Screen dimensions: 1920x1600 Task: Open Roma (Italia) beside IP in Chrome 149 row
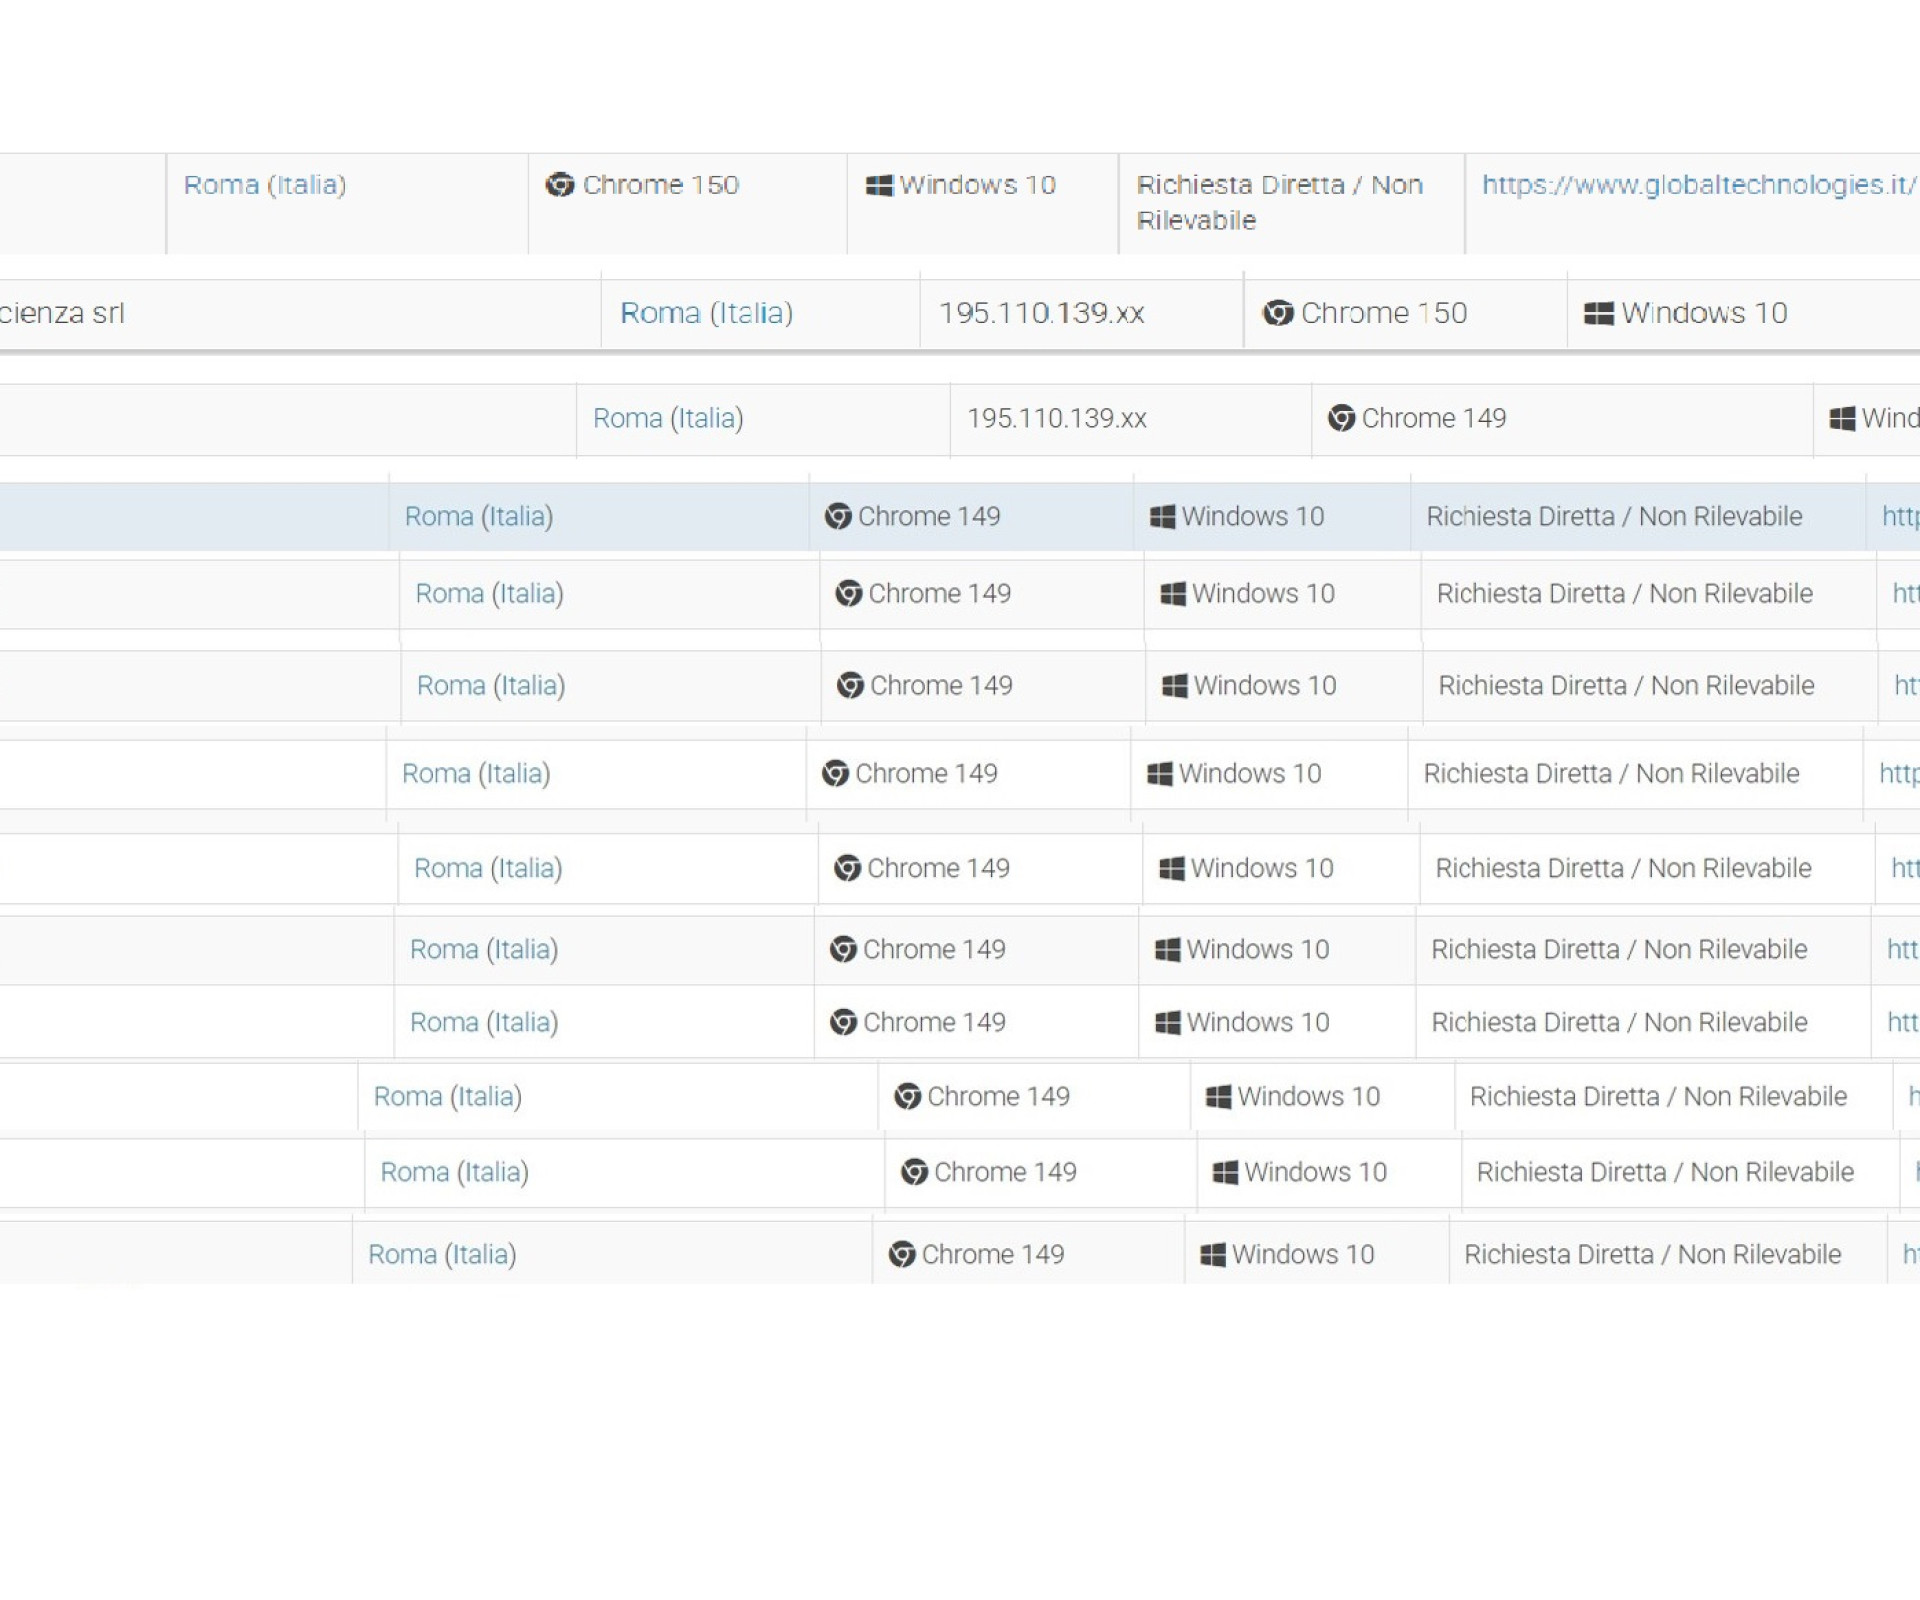pyautogui.click(x=668, y=418)
